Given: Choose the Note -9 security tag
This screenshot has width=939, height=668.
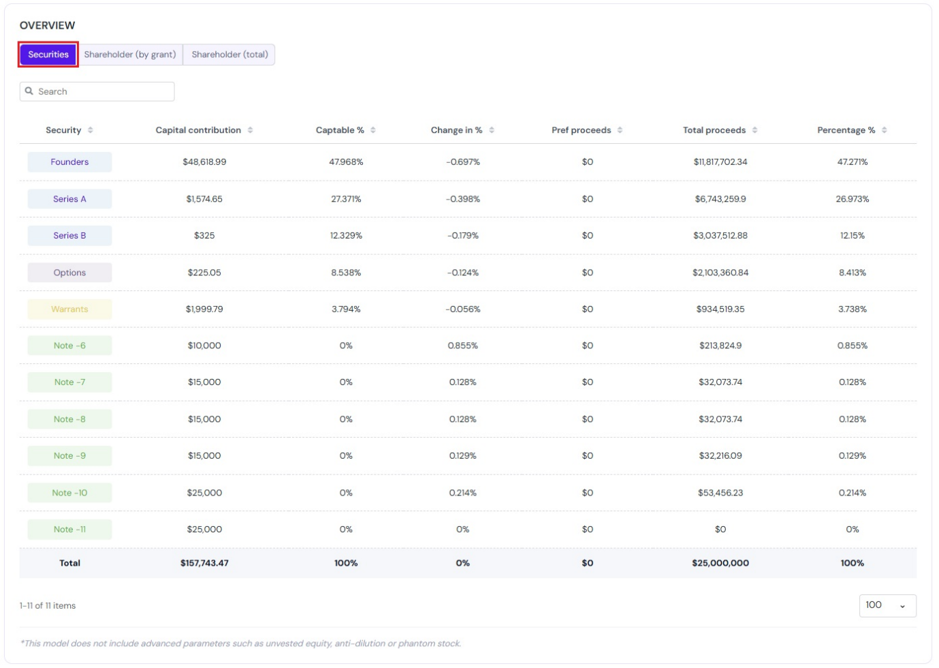Looking at the screenshot, I should (69, 456).
